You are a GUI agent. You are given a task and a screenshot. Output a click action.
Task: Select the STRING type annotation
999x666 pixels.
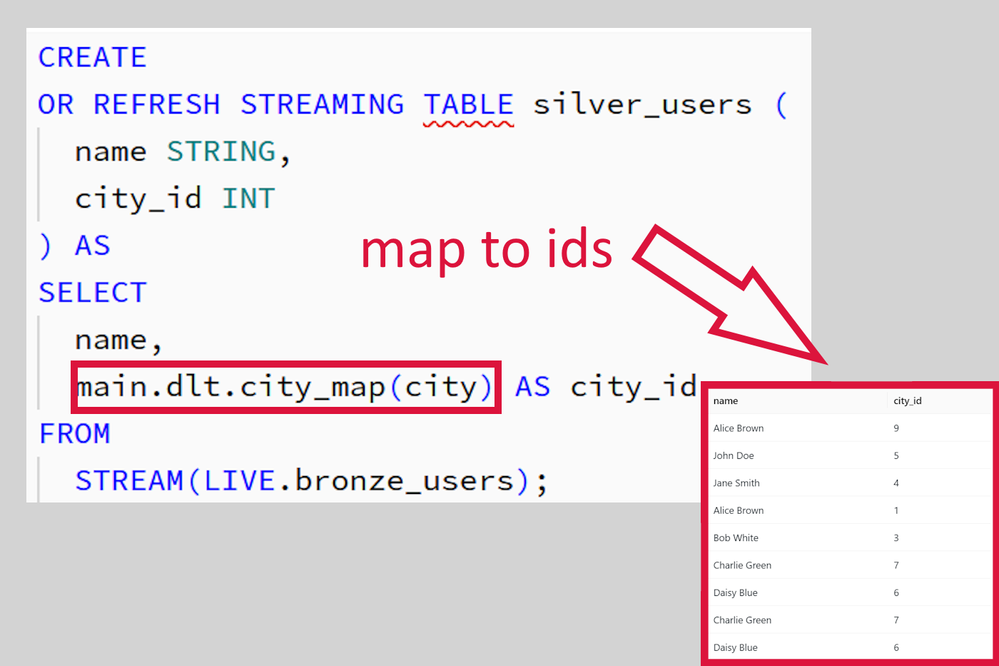pos(222,151)
